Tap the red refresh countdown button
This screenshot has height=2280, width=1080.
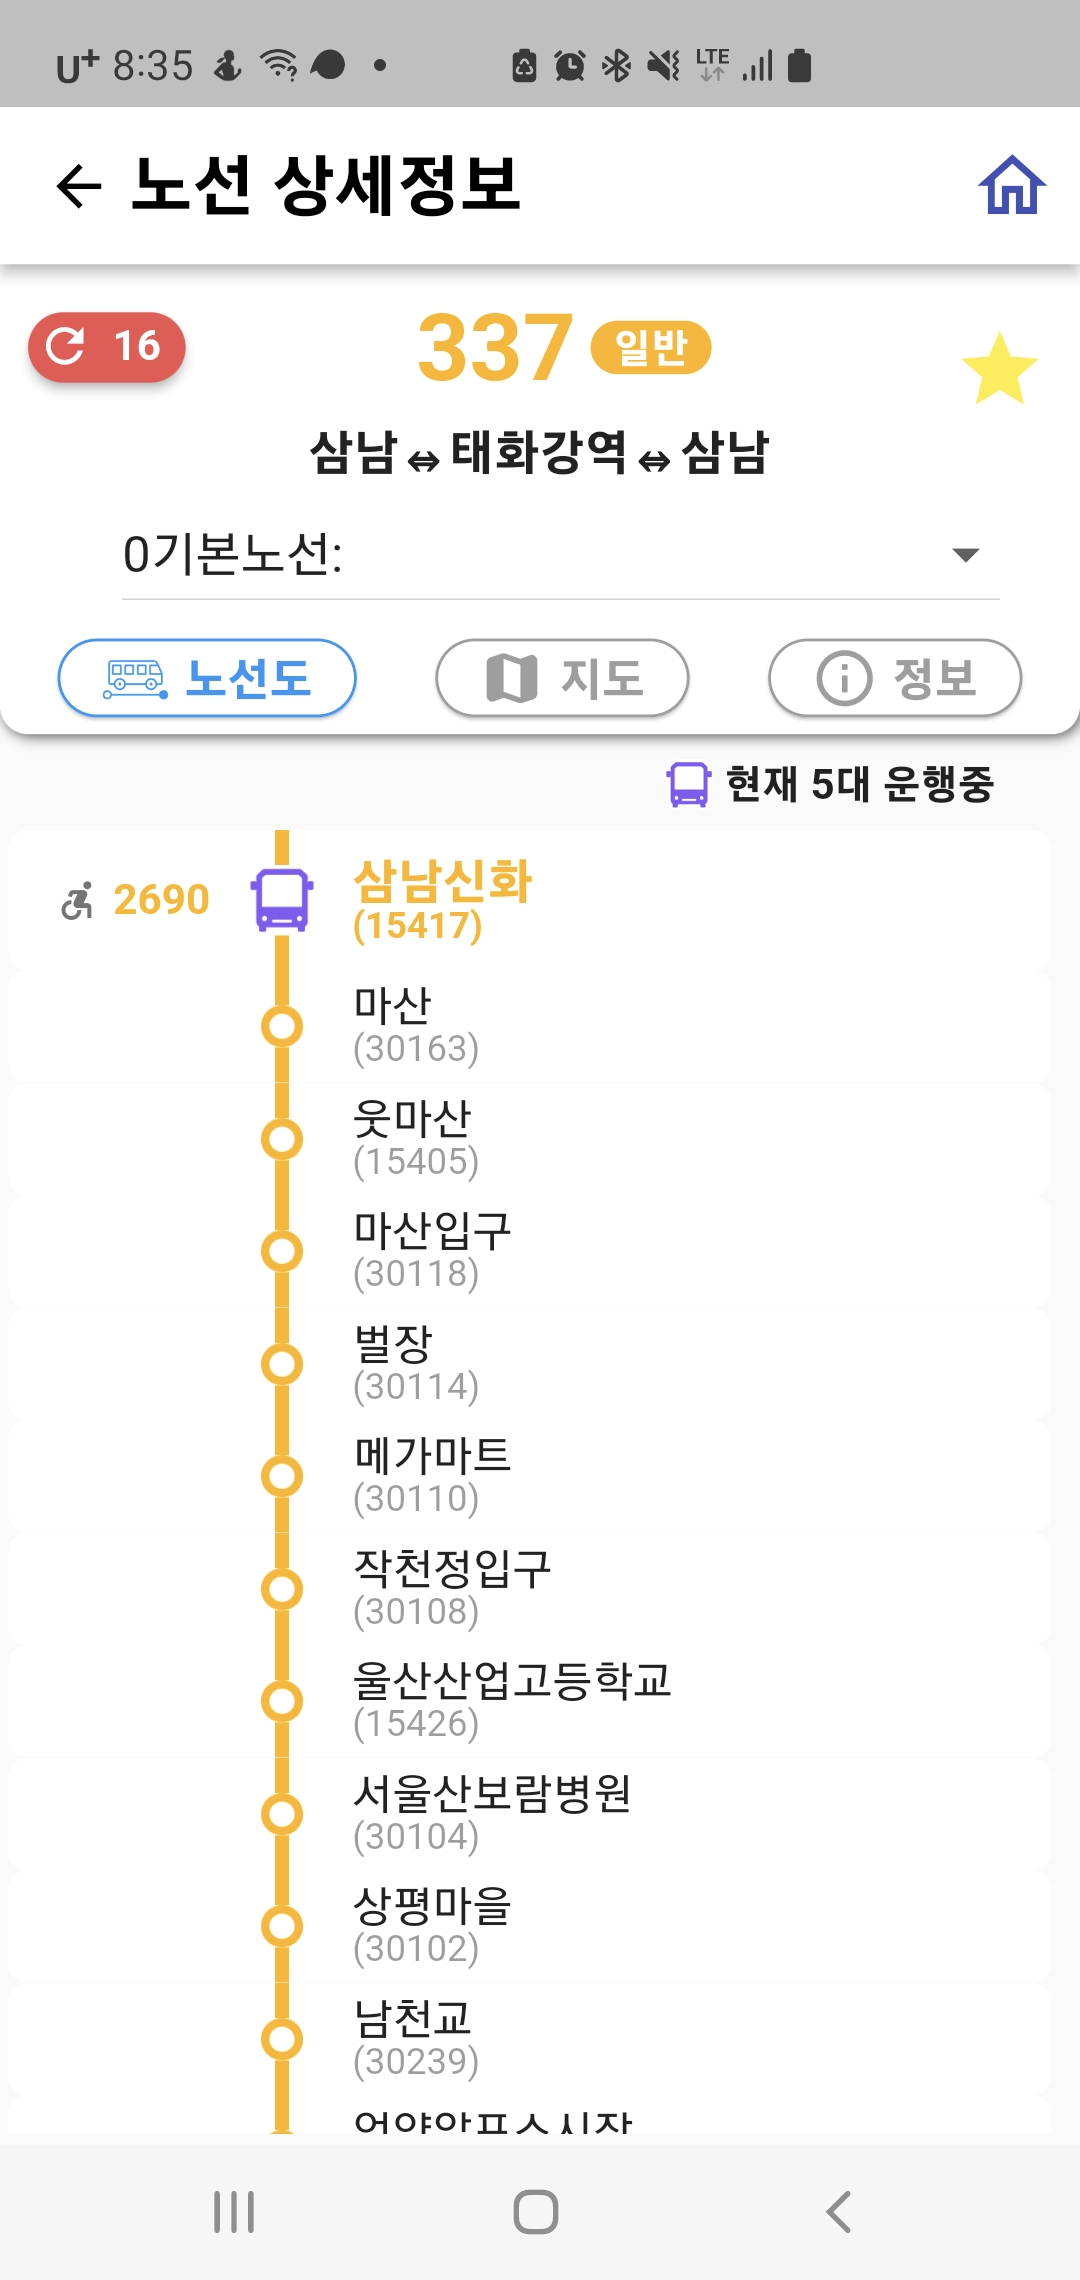[x=107, y=347]
